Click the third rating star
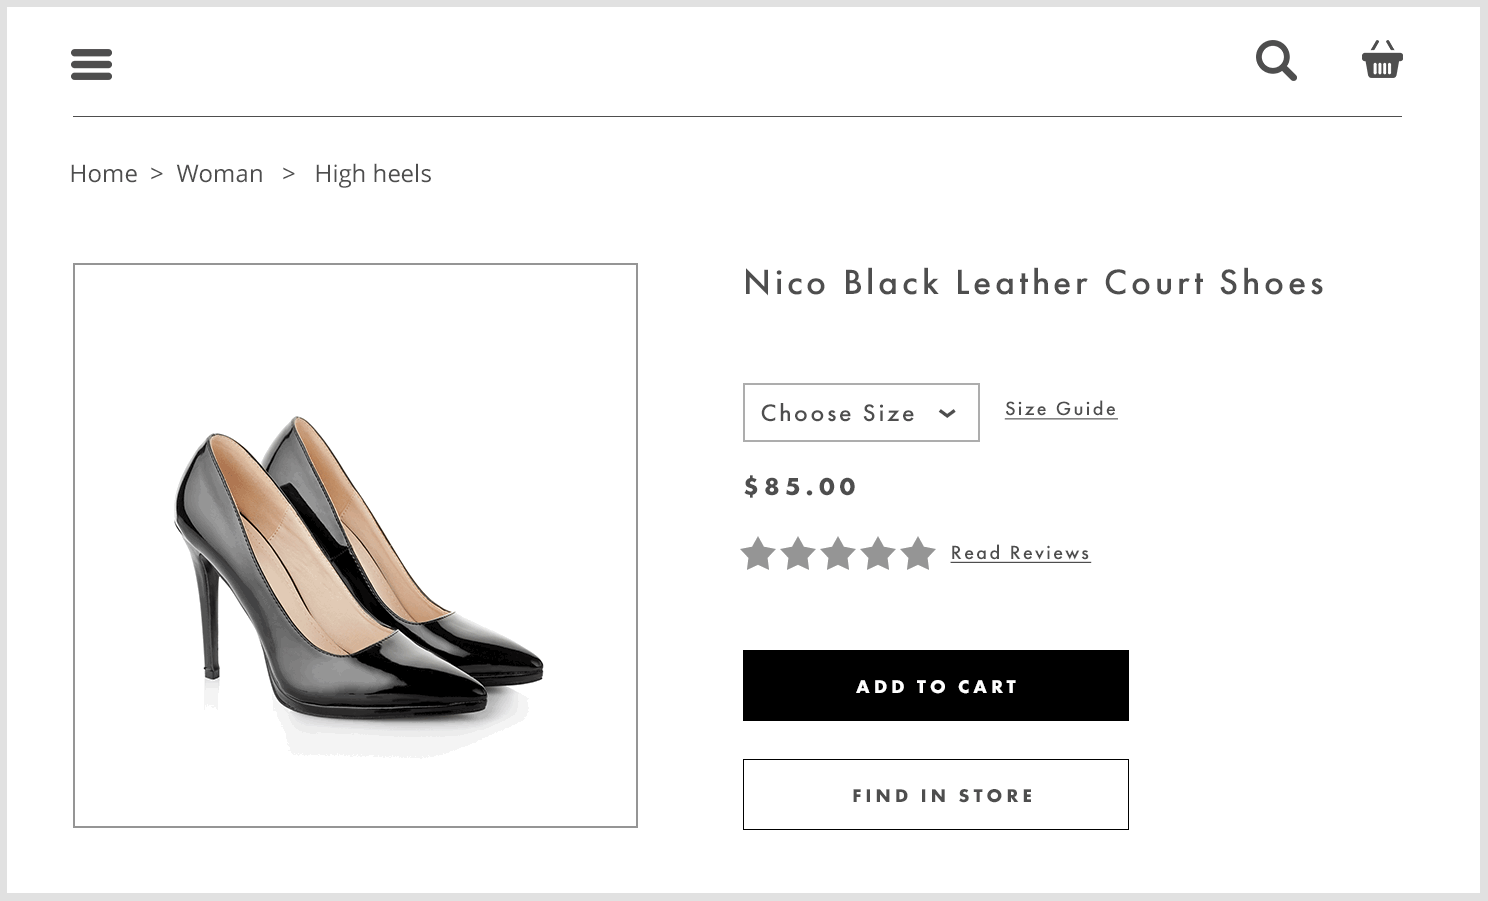Screen dimensions: 1488x901 (x=838, y=553)
